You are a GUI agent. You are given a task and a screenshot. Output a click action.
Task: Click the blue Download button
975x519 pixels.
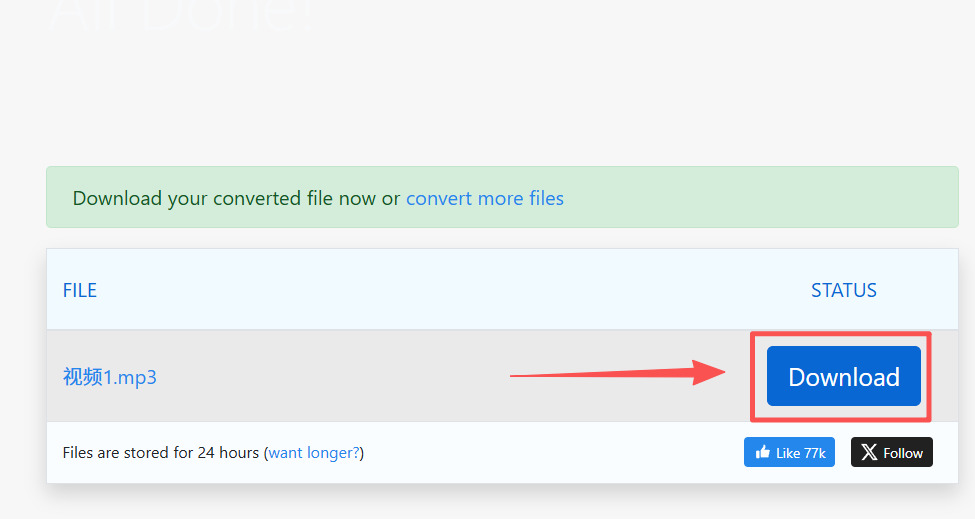pos(843,376)
